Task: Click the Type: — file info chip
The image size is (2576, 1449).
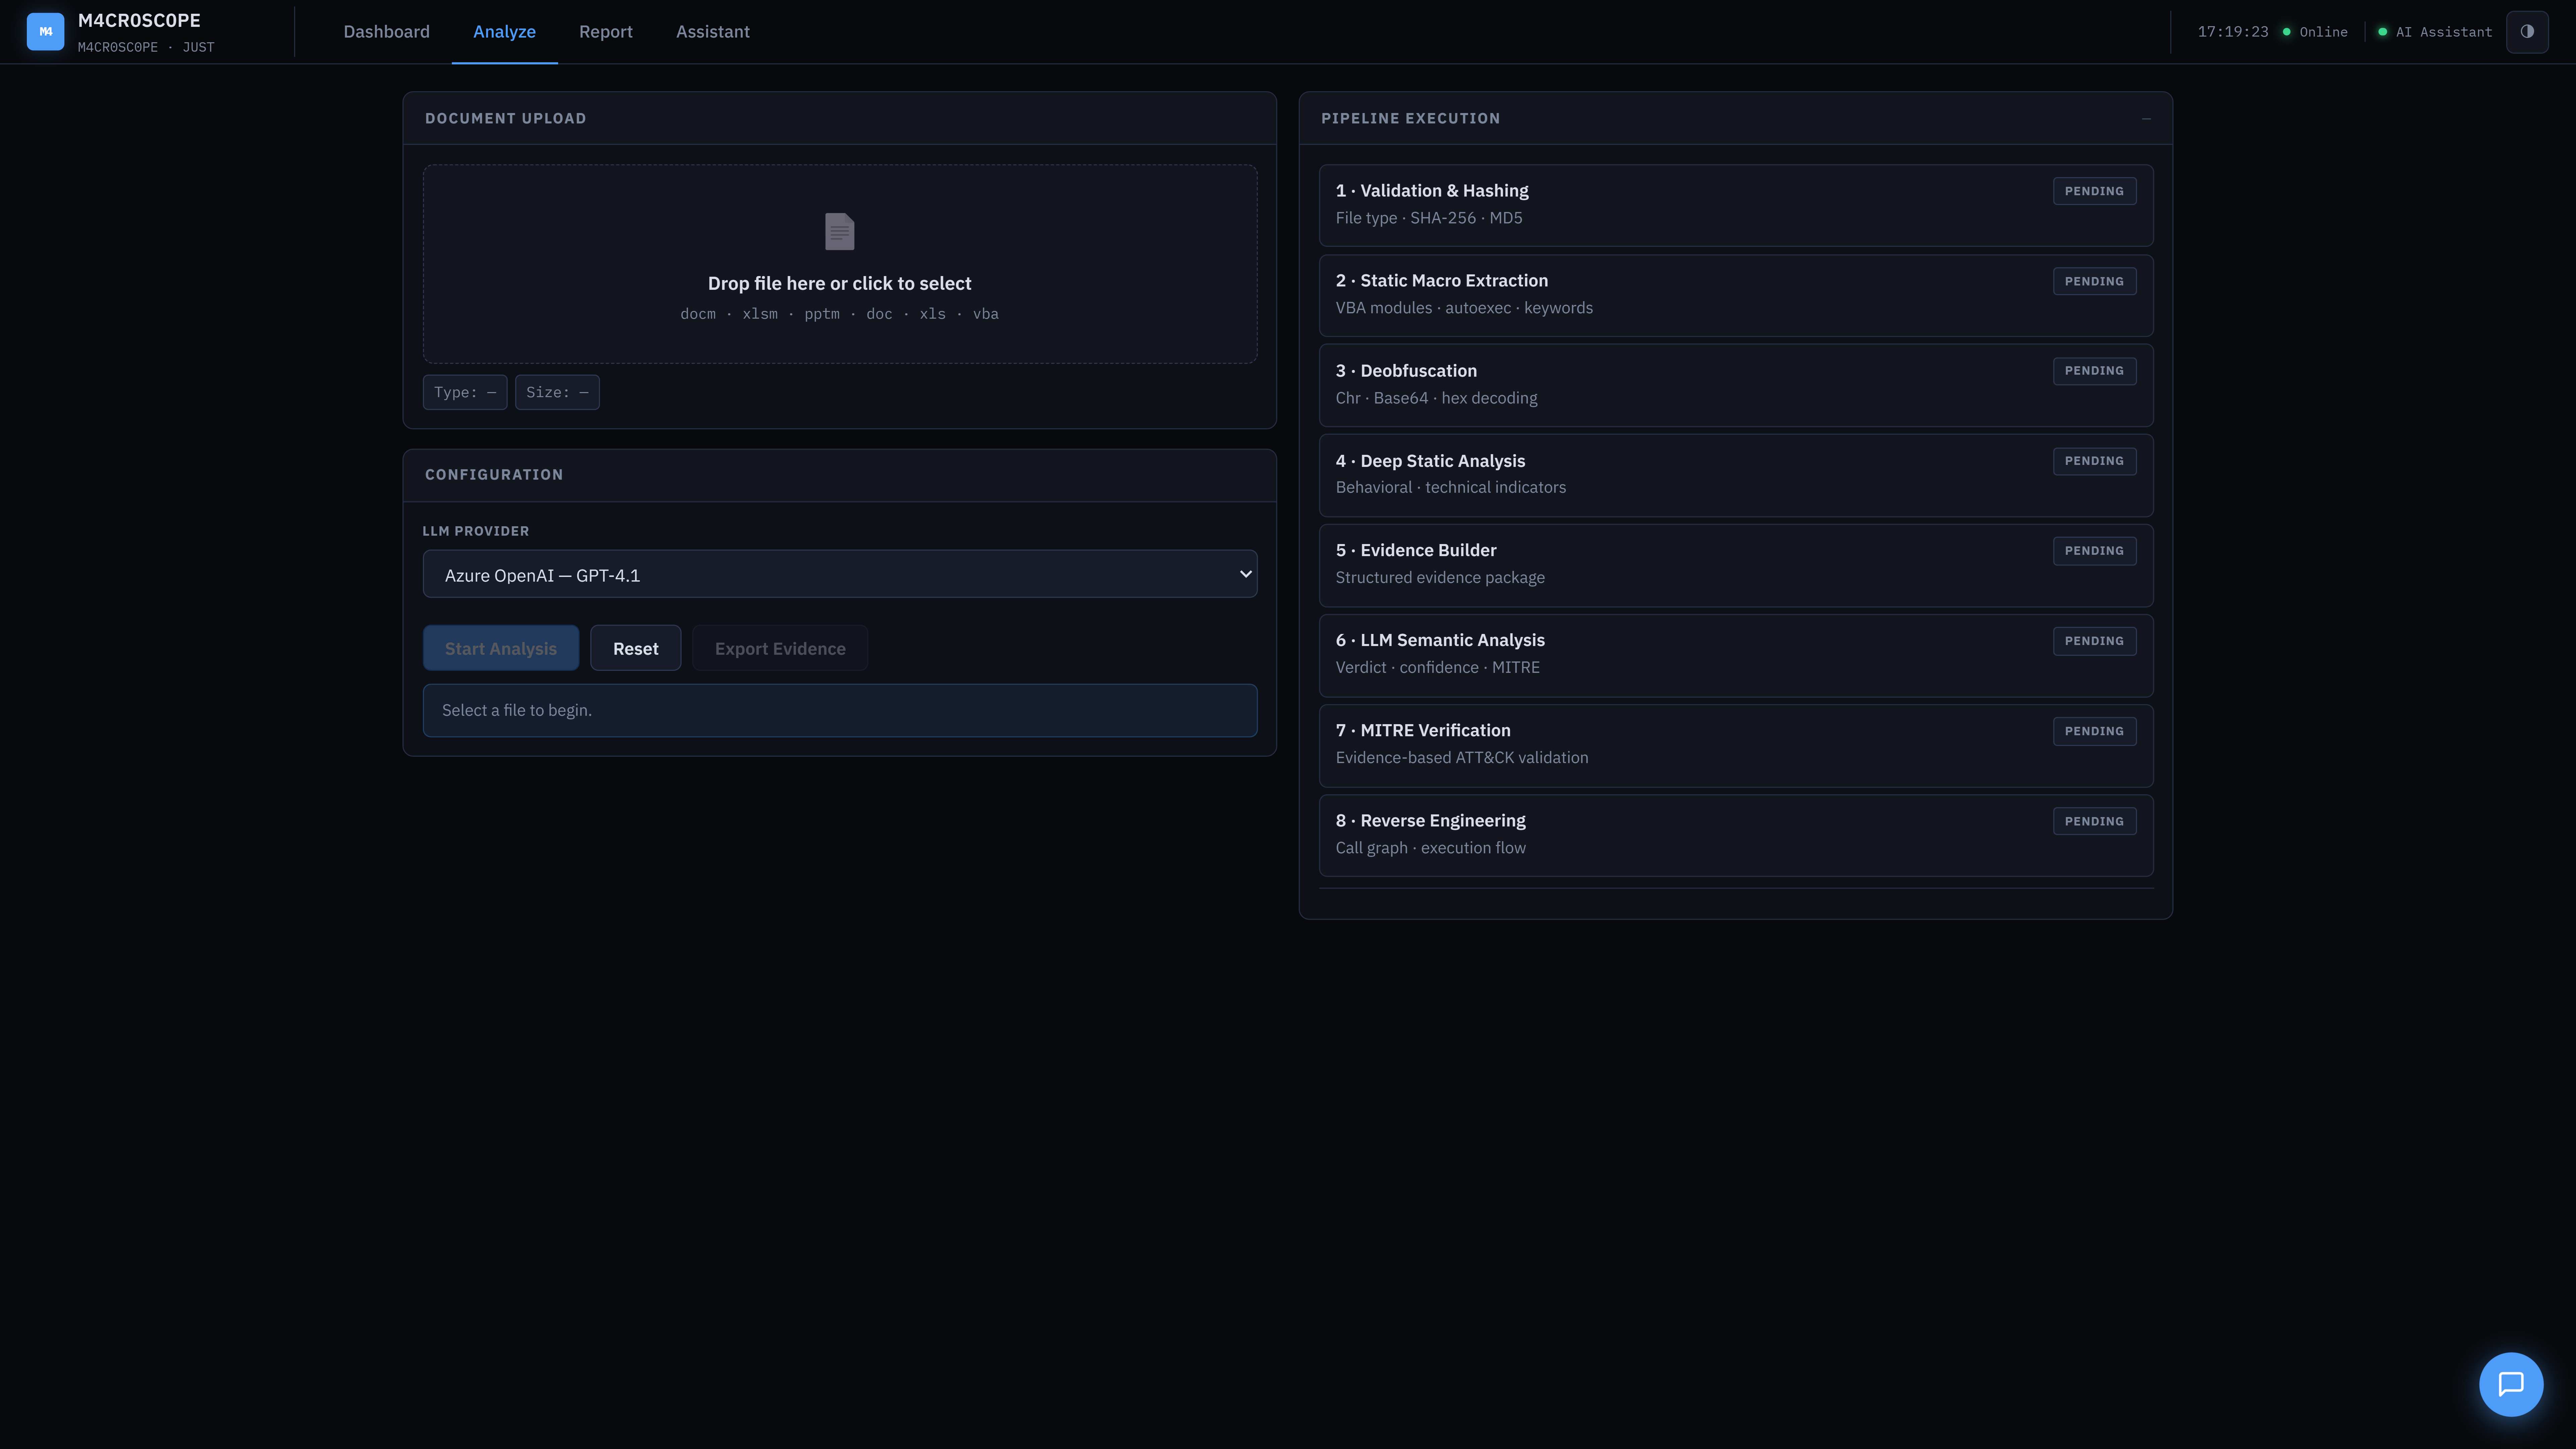Action: tap(465, 392)
